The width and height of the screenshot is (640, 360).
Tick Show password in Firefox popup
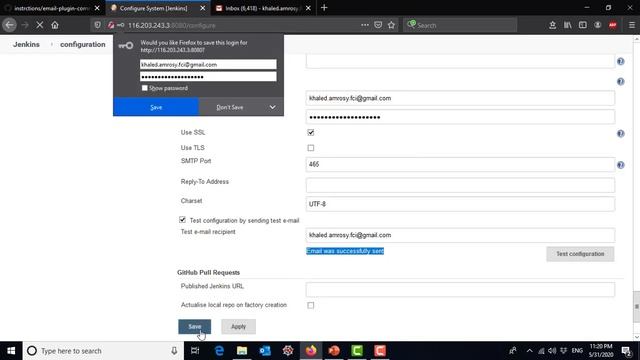[x=144, y=88]
